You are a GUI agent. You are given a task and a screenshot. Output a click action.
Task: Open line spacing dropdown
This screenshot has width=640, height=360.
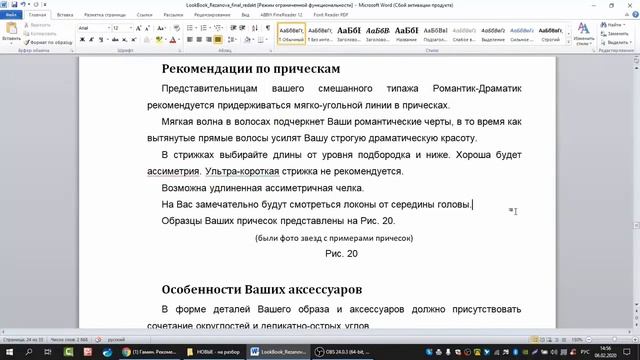point(232,40)
